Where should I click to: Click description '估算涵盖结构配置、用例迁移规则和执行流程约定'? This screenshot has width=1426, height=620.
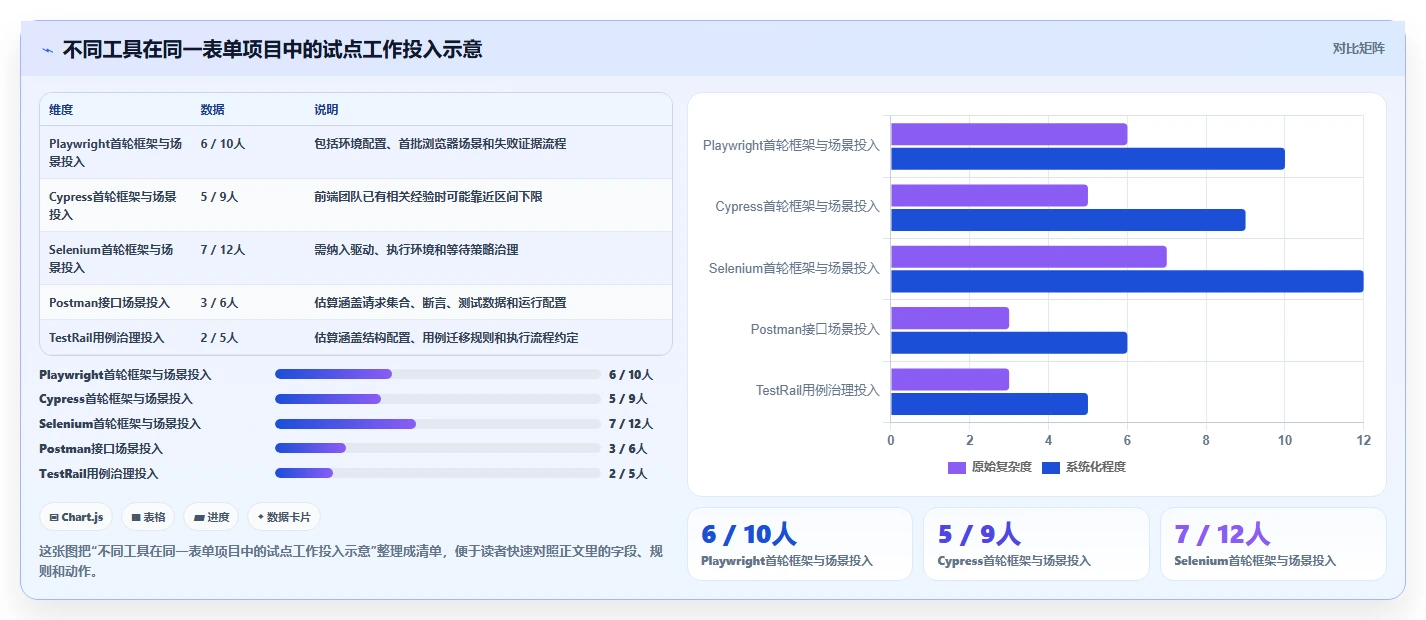[x=446, y=338]
